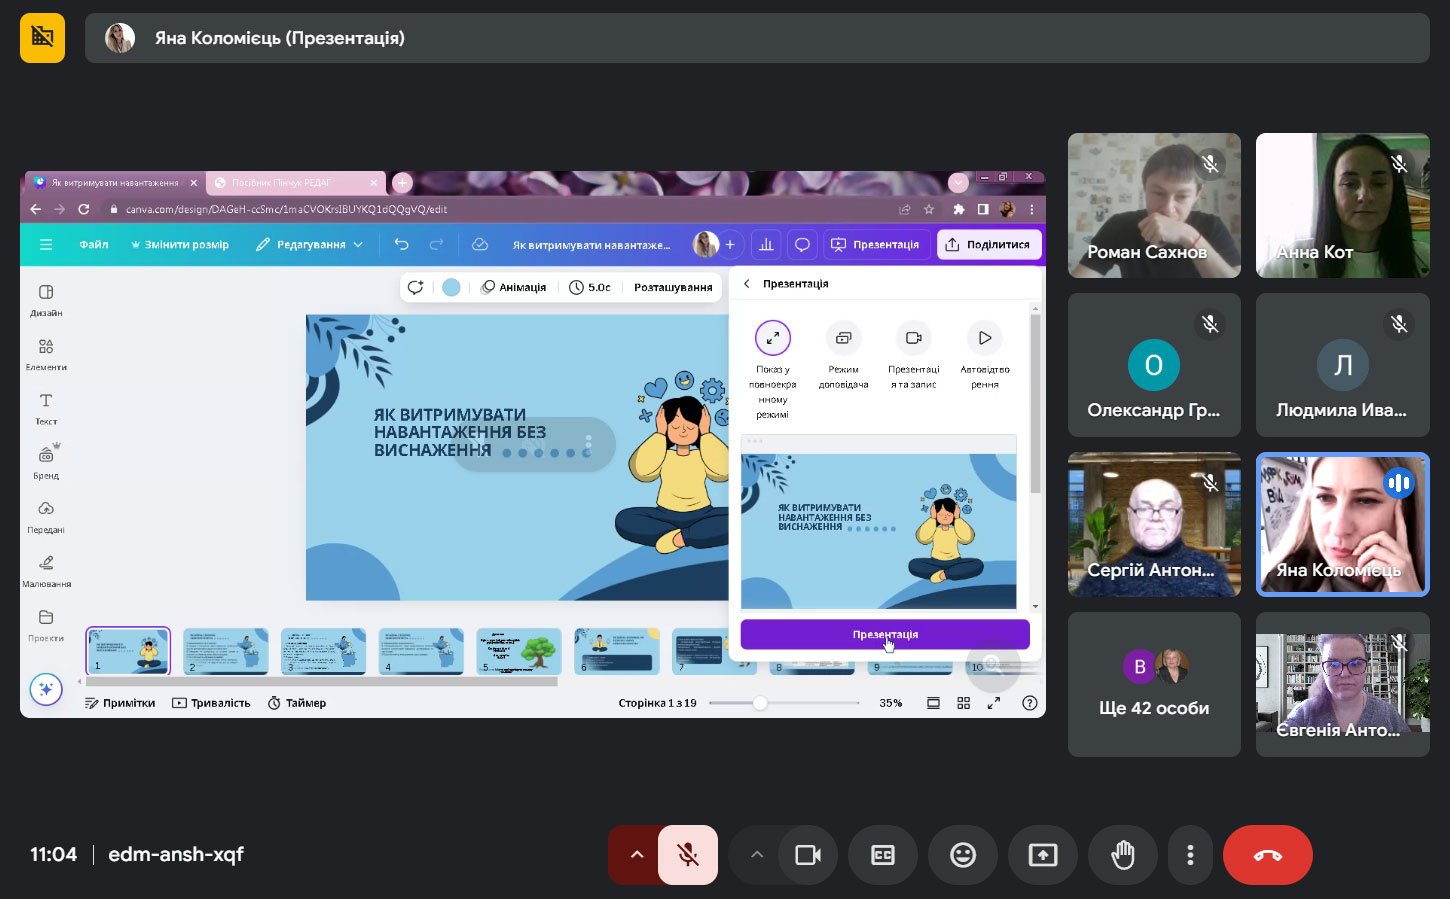Open Canva analytics chart icon
The image size is (1450, 899).
click(766, 245)
